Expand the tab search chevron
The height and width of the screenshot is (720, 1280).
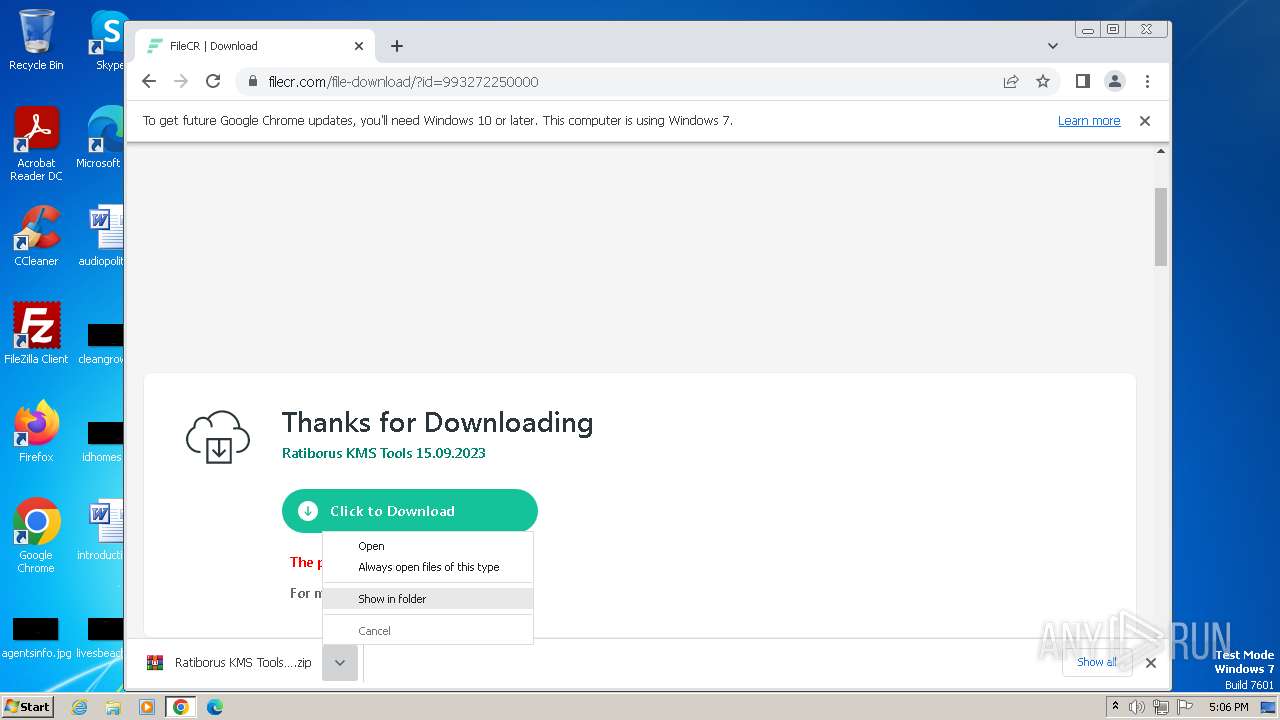pyautogui.click(x=1052, y=46)
